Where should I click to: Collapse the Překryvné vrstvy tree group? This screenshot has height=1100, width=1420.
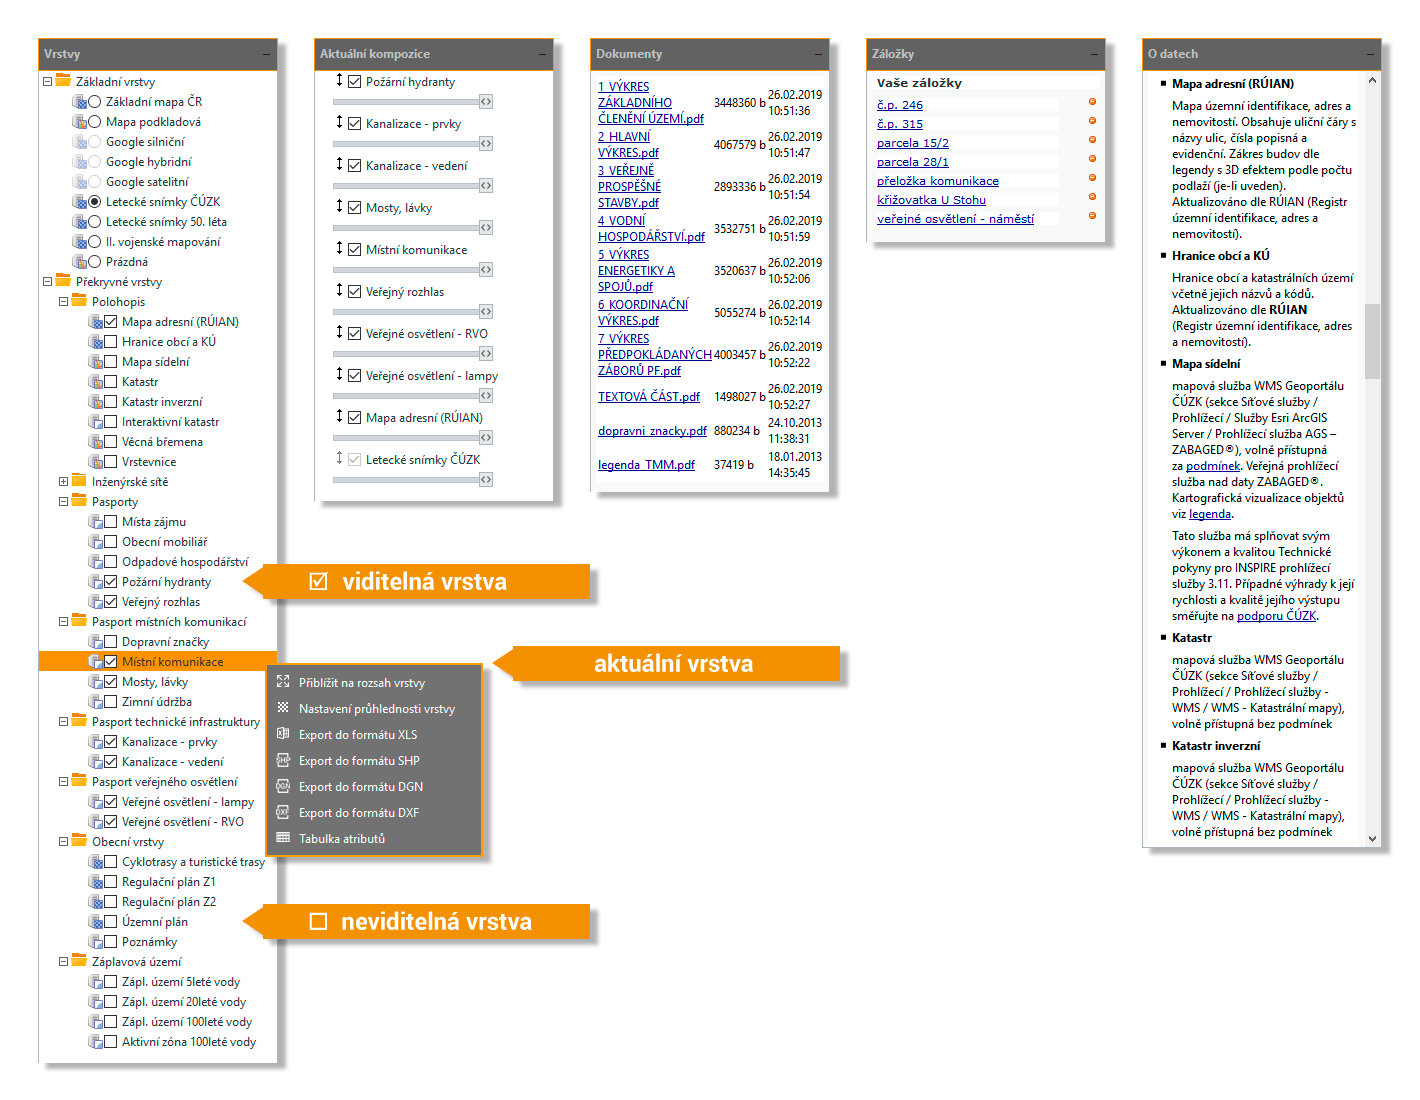47,282
